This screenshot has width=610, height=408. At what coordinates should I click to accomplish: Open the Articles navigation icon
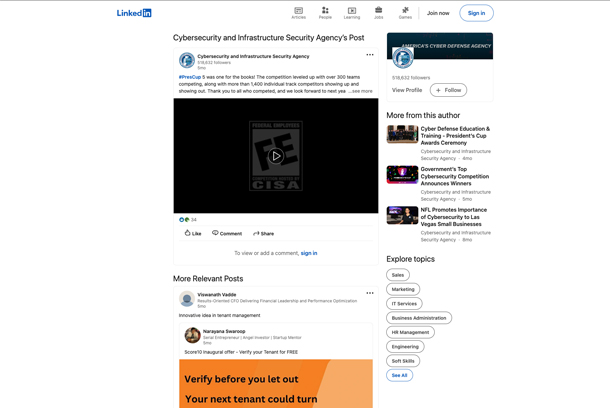coord(298,13)
